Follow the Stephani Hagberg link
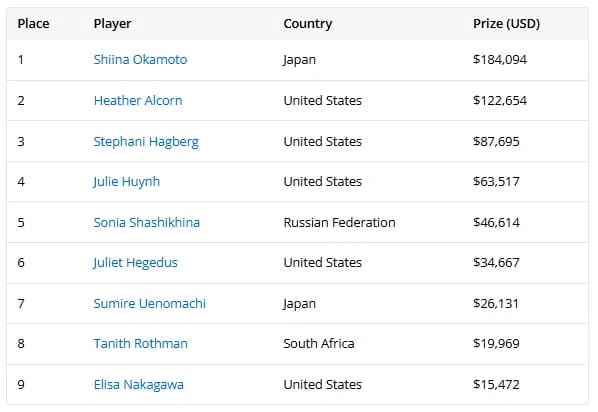 click(x=146, y=142)
